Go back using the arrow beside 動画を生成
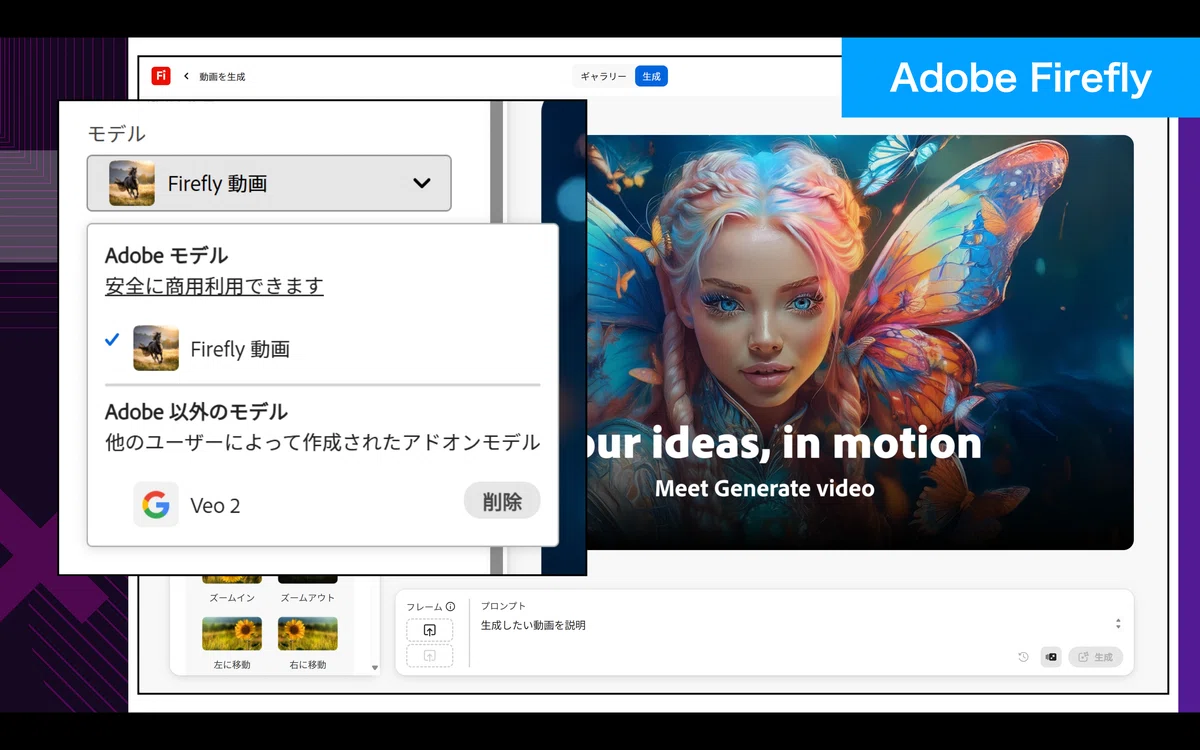This screenshot has height=750, width=1200. tap(186, 76)
